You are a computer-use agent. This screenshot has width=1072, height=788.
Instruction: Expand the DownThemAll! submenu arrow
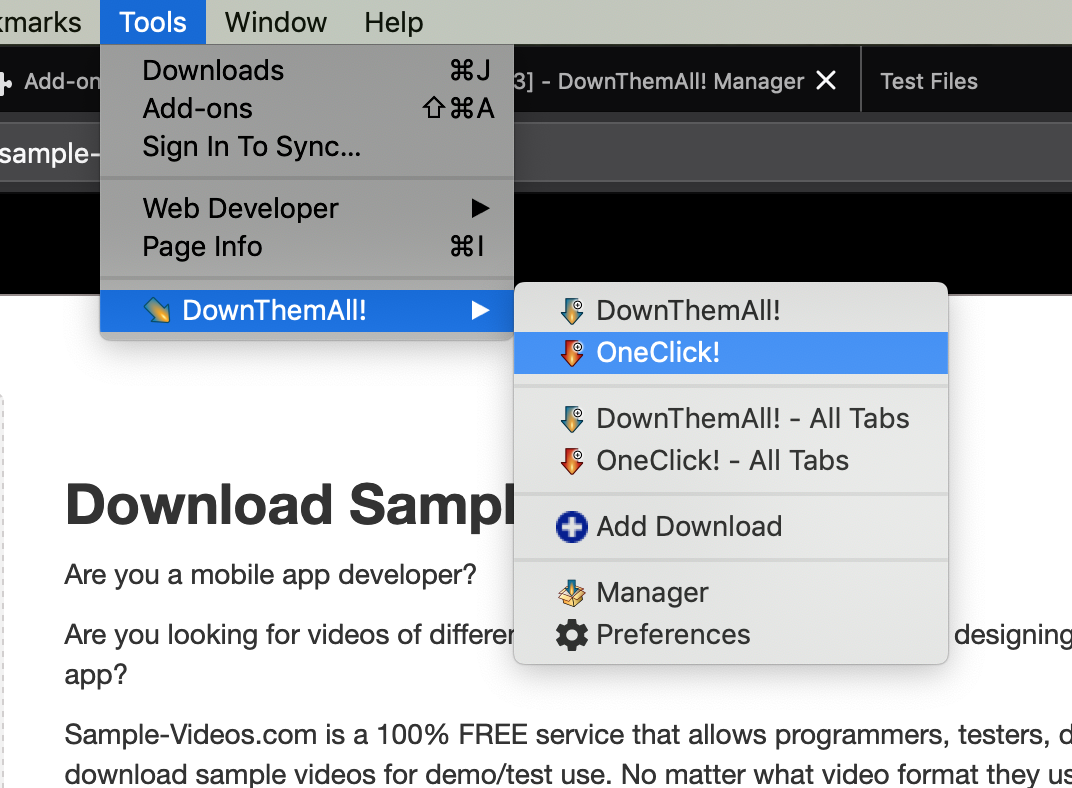click(480, 311)
